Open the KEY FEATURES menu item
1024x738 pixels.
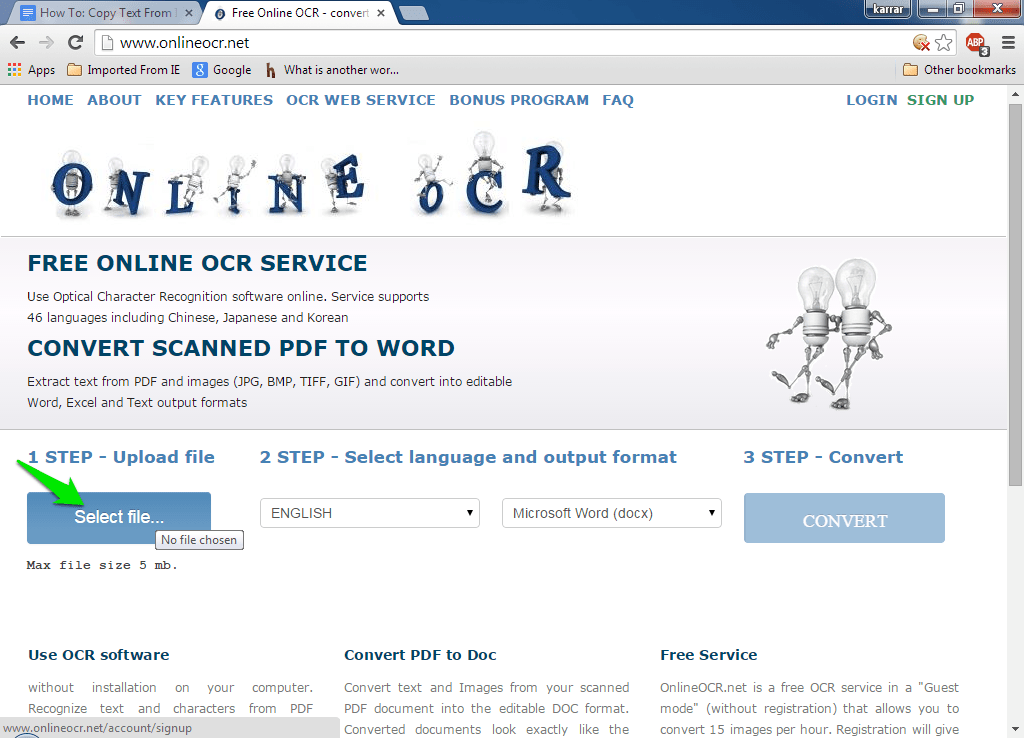click(214, 100)
